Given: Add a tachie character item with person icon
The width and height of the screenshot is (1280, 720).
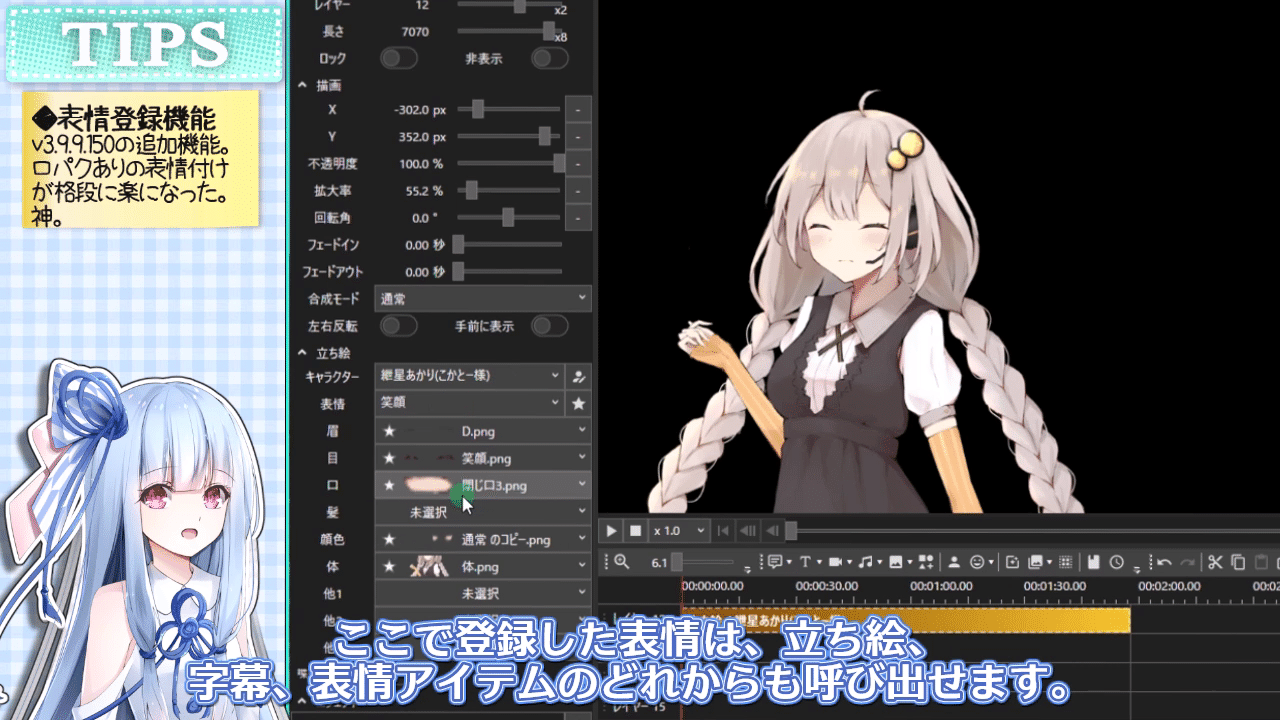Looking at the screenshot, I should pyautogui.click(x=954, y=561).
